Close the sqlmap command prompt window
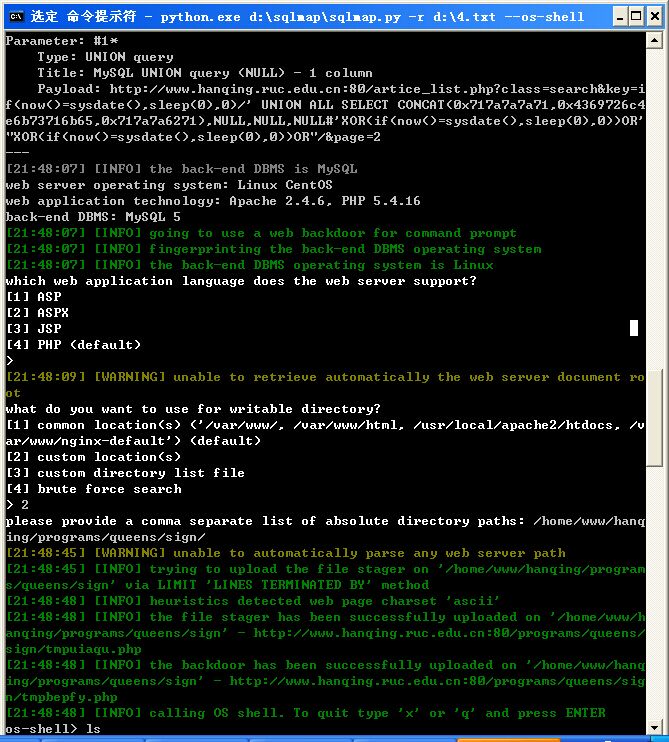 pyautogui.click(x=655, y=17)
